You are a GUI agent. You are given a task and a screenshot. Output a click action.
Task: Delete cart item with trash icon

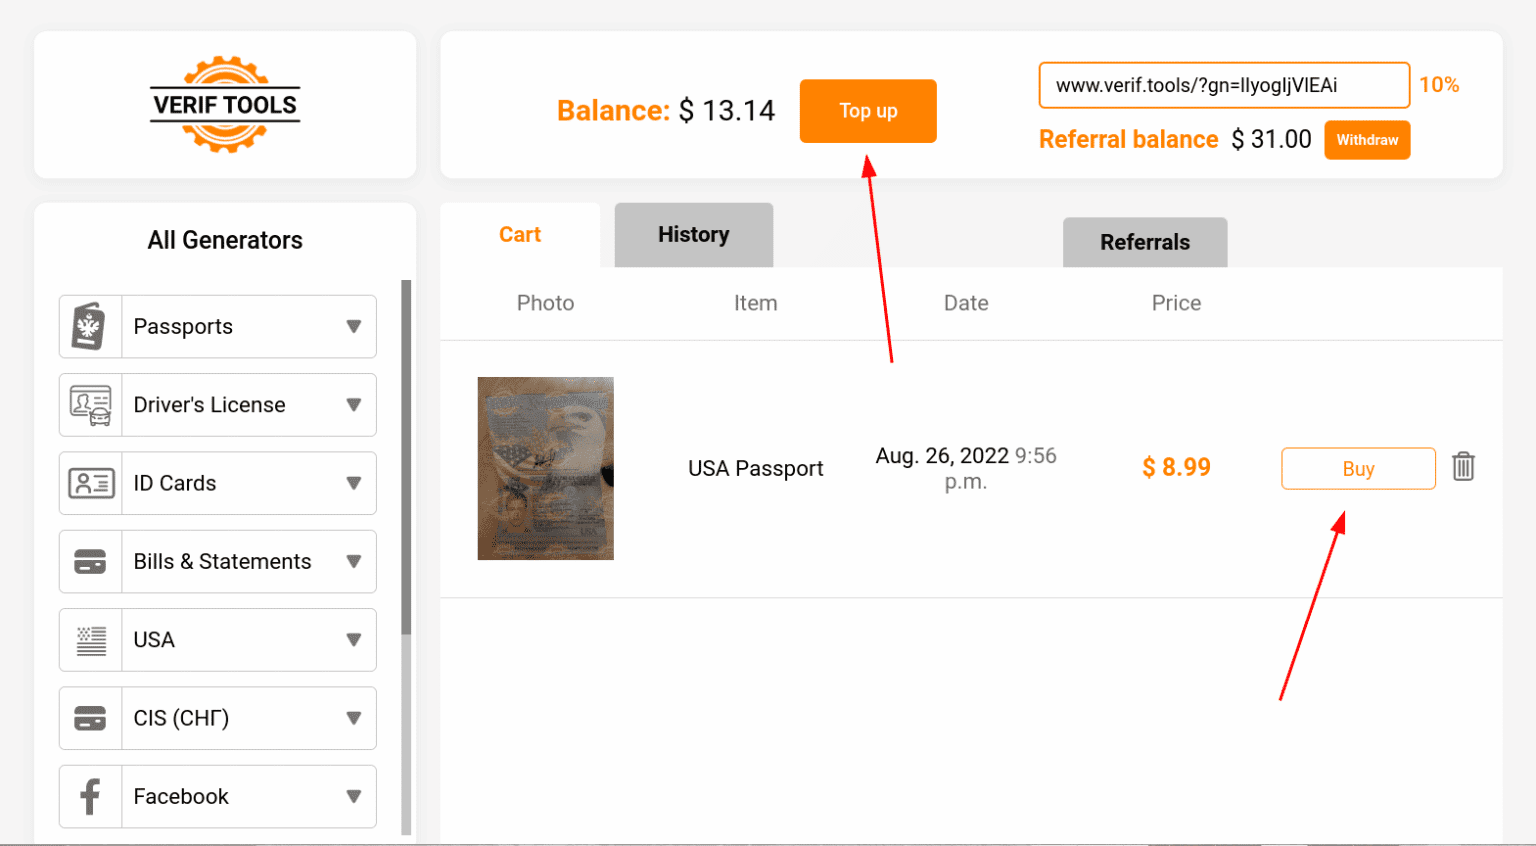tap(1463, 467)
